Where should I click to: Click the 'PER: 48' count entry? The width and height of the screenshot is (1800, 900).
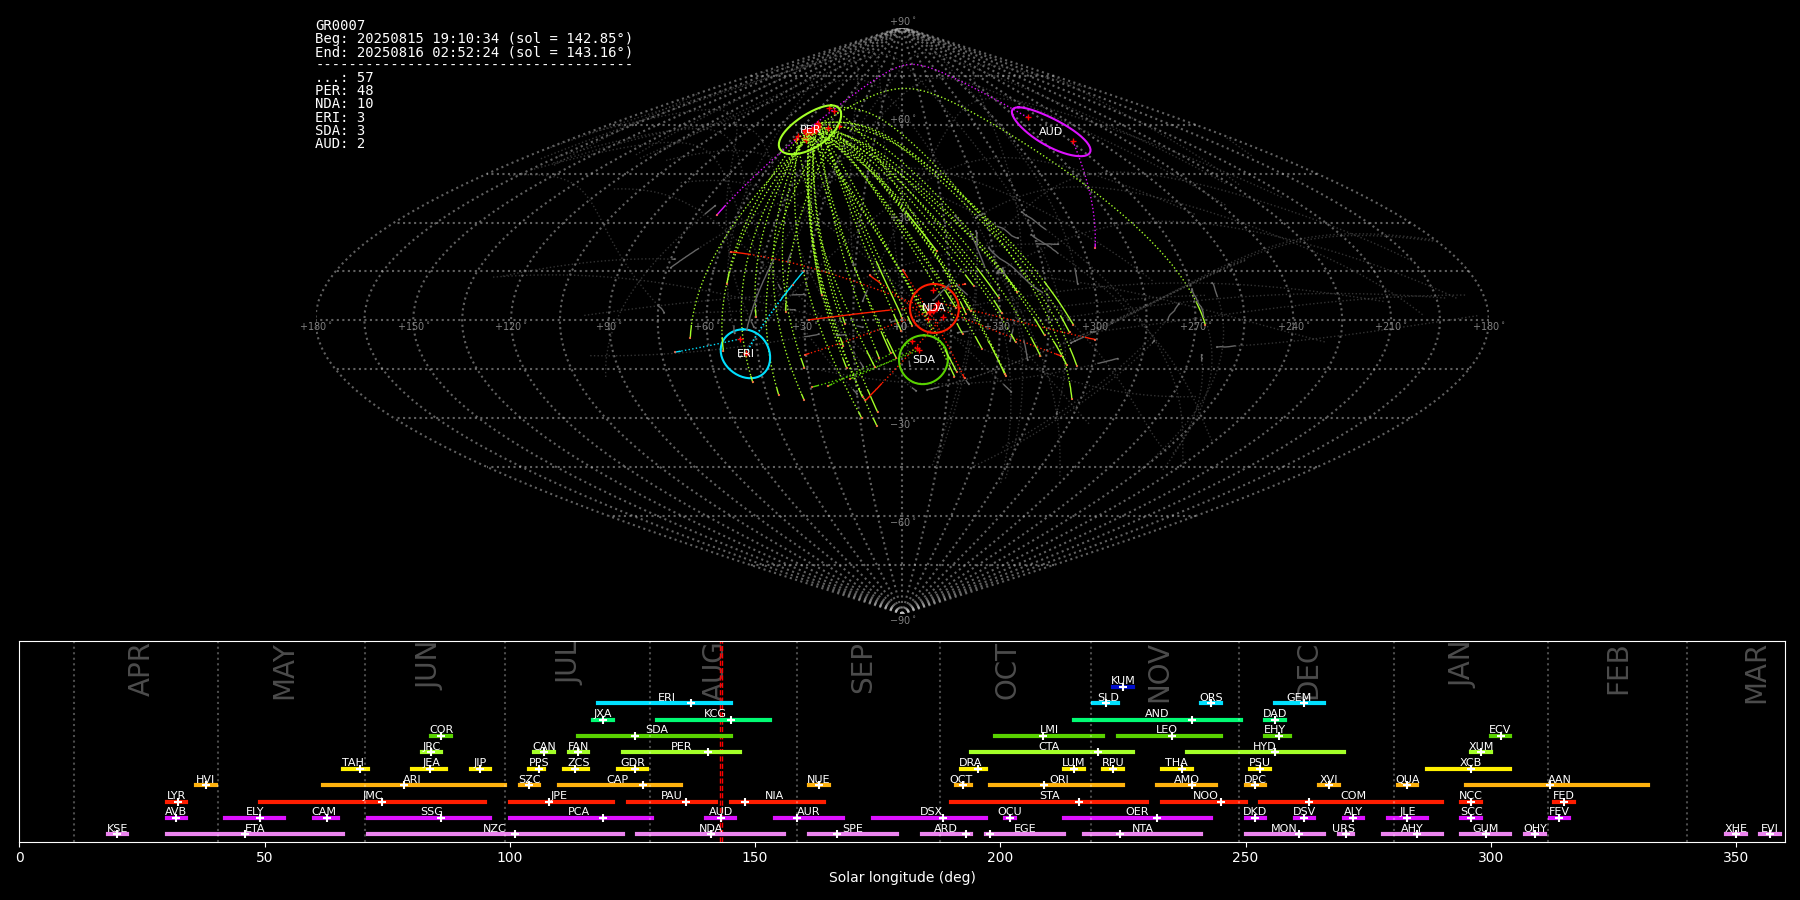[x=344, y=91]
